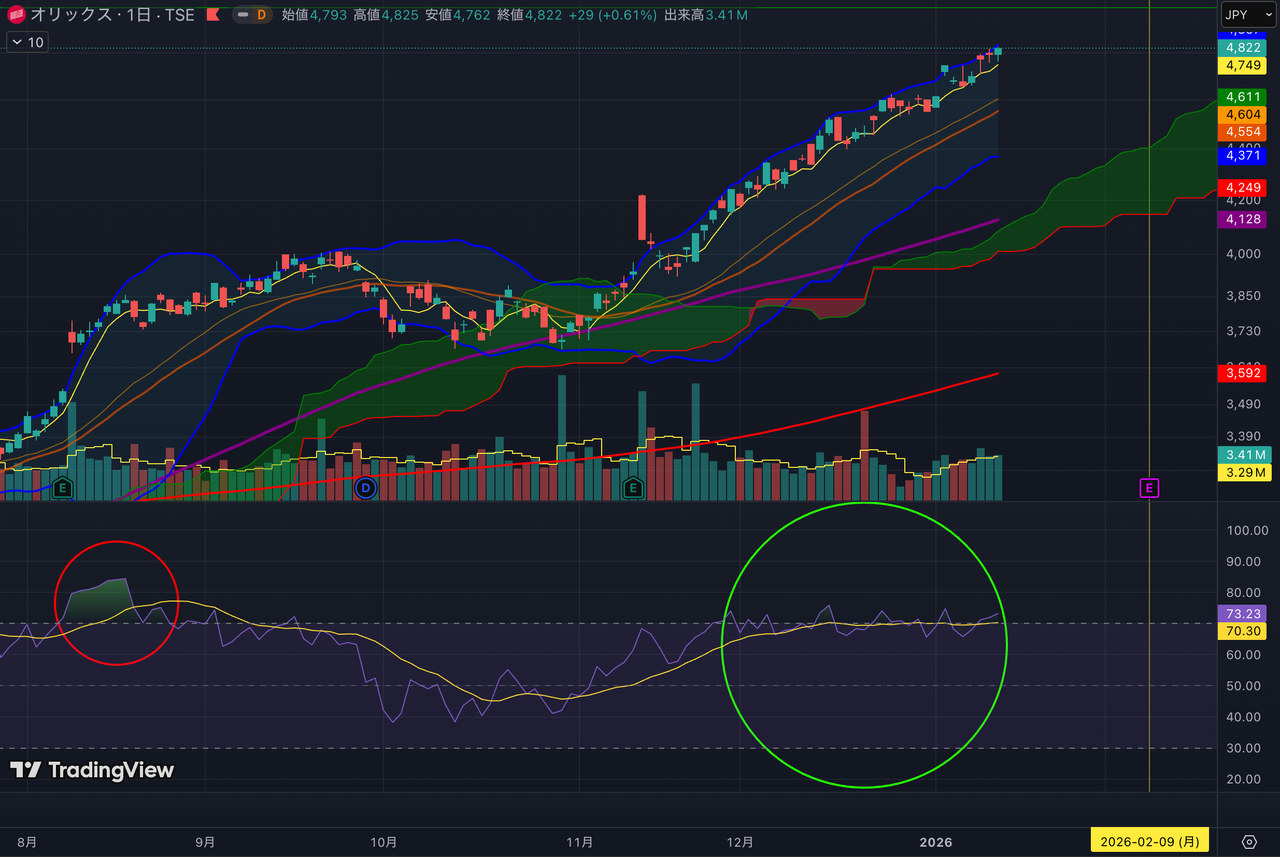Click the ORIX red symbol logo
Image resolution: width=1280 pixels, height=857 pixels.
click(17, 15)
